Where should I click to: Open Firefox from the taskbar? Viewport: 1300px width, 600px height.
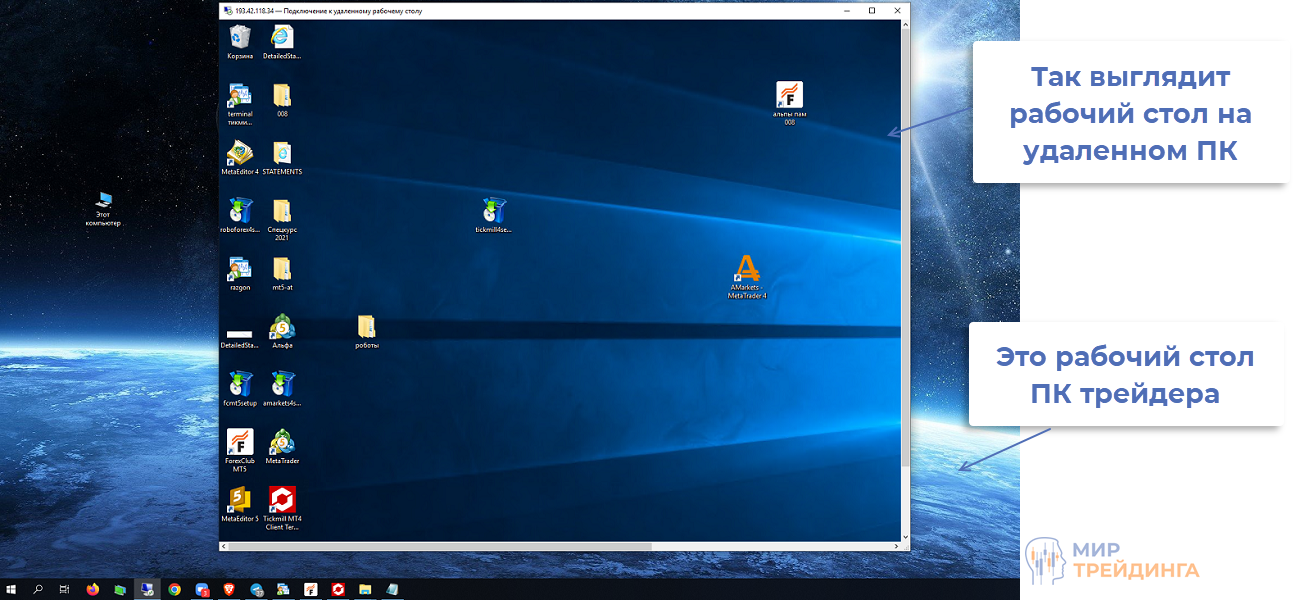tap(93, 589)
